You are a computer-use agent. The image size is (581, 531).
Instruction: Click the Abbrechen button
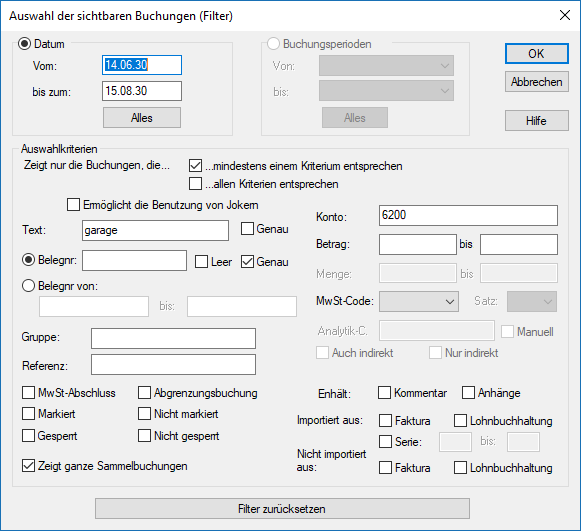pos(537,82)
